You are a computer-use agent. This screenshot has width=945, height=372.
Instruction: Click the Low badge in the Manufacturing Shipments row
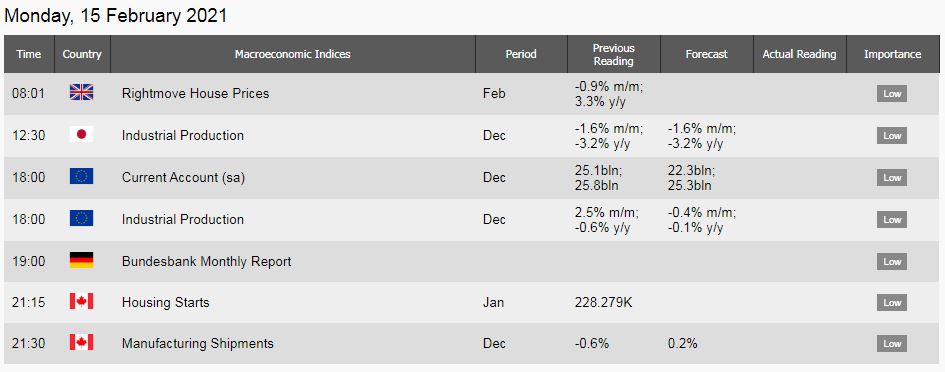[x=892, y=344]
